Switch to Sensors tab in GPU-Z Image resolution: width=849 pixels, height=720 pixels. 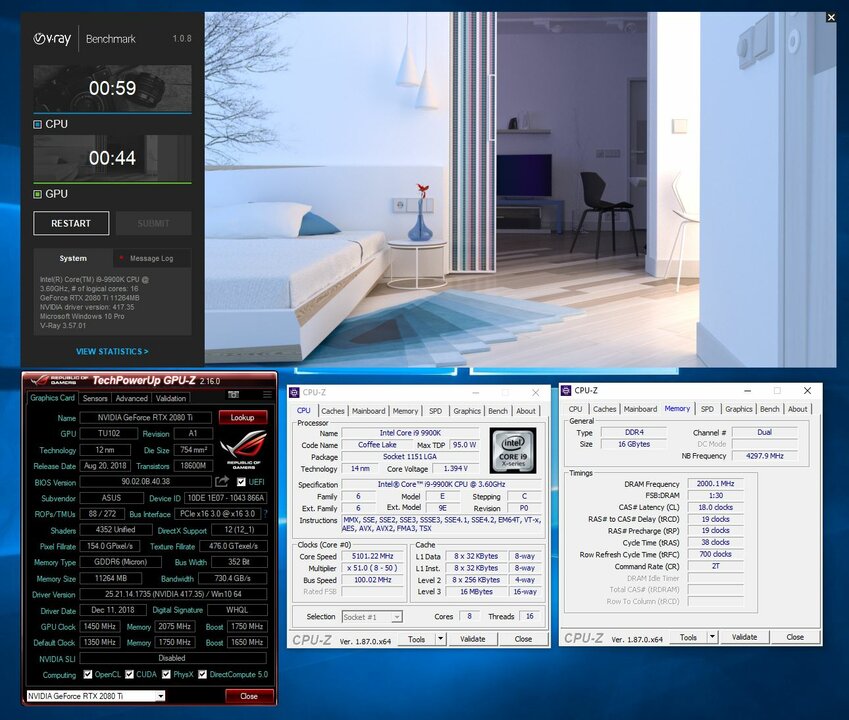tap(95, 398)
